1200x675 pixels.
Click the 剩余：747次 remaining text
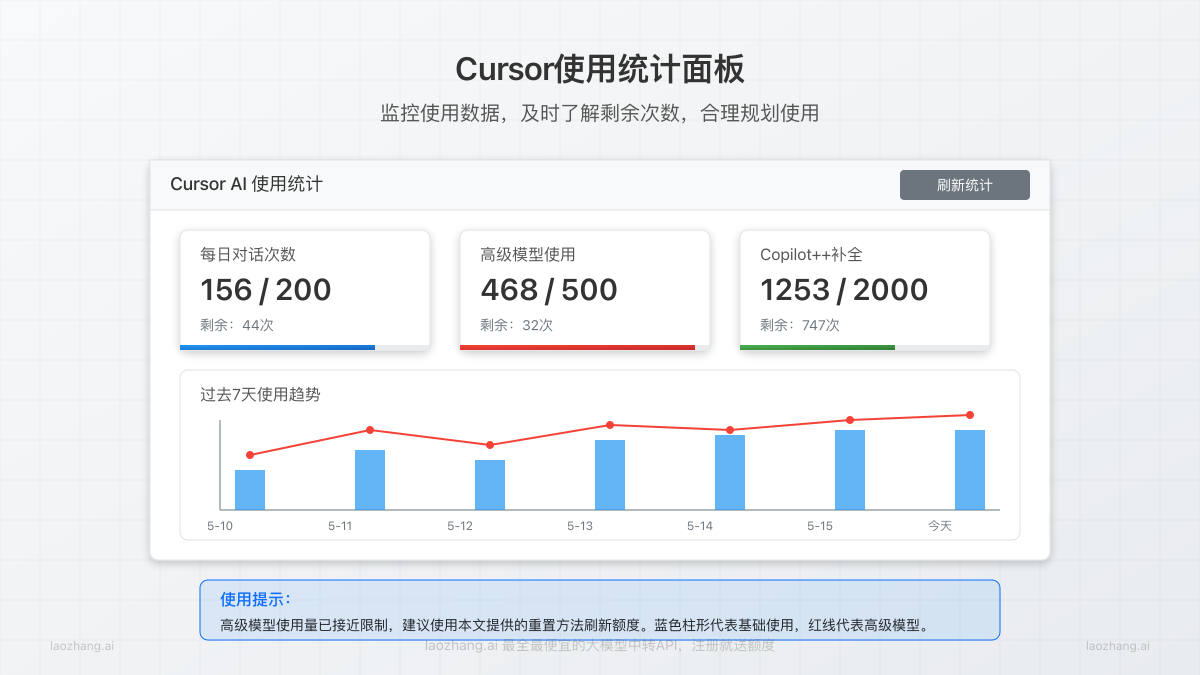(x=800, y=325)
